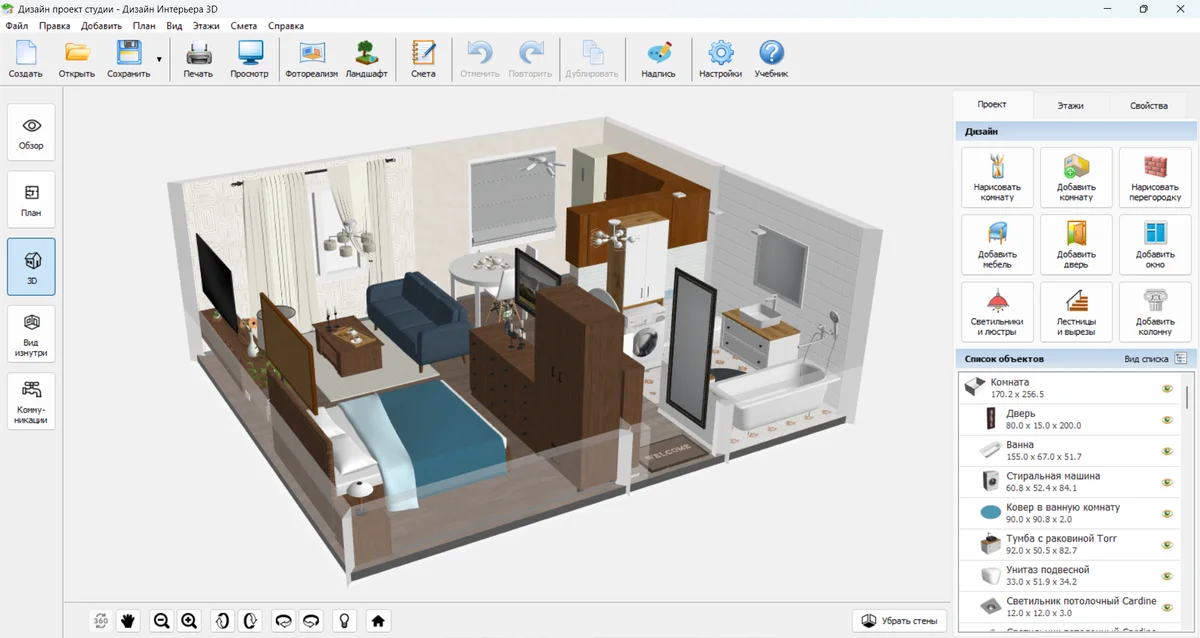Viewport: 1200px width, 638px height.
Task: Click the Надпись annotation icon
Action: tap(658, 59)
